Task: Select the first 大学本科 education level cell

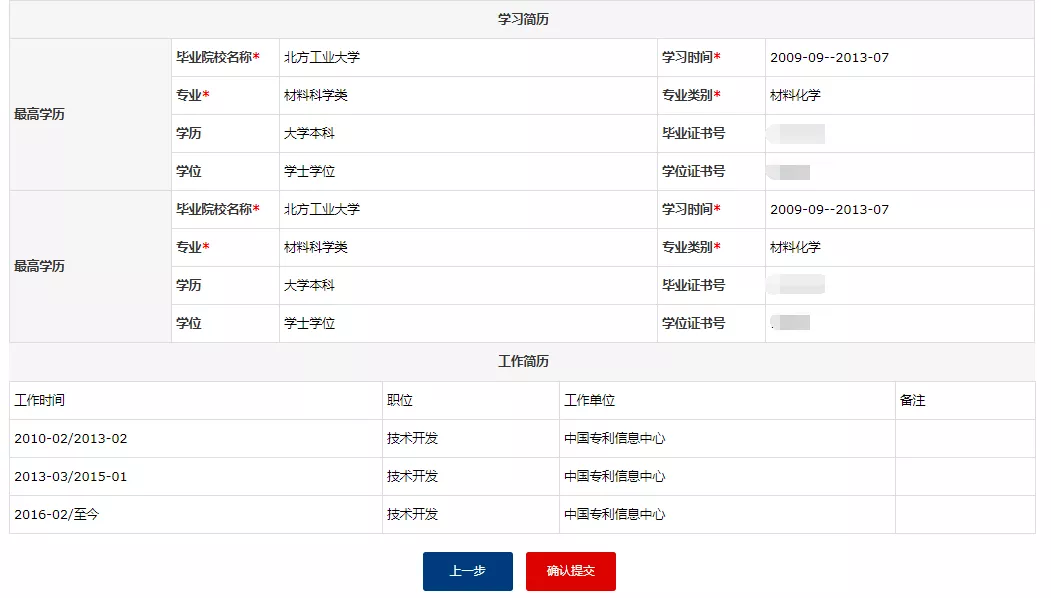Action: (x=311, y=133)
